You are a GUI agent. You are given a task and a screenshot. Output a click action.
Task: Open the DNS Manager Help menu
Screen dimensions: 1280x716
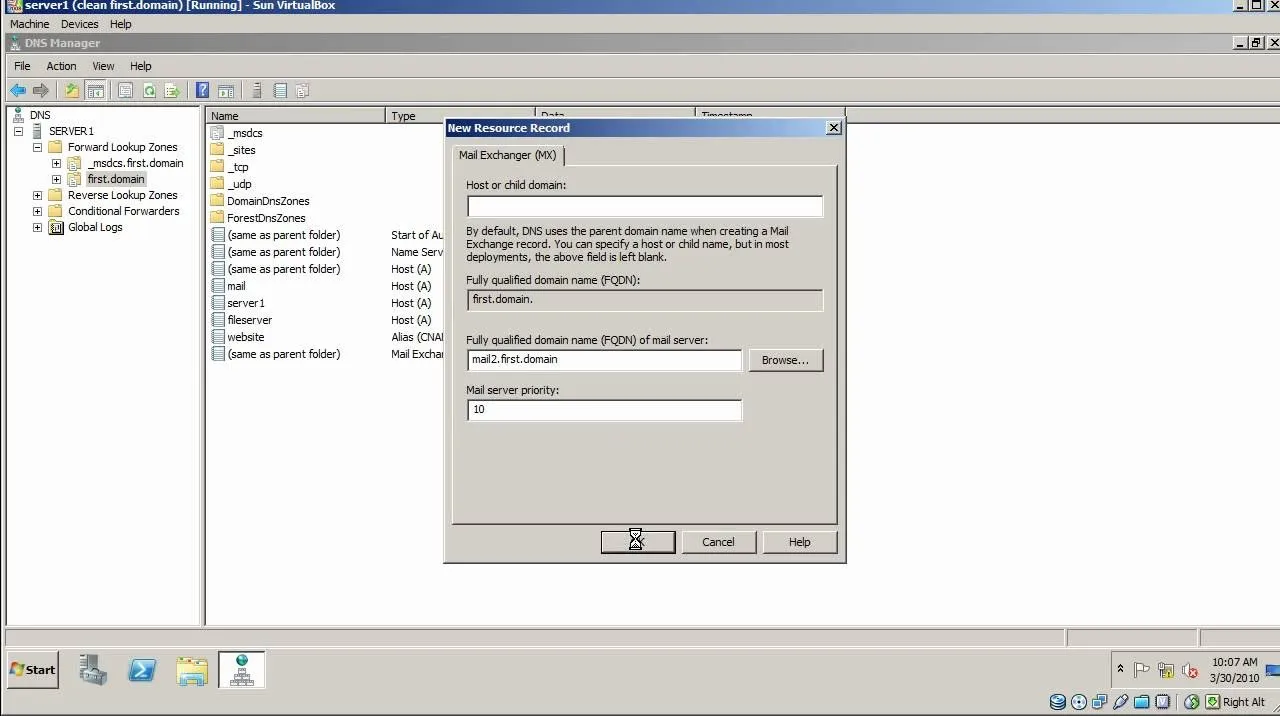pyautogui.click(x=140, y=66)
